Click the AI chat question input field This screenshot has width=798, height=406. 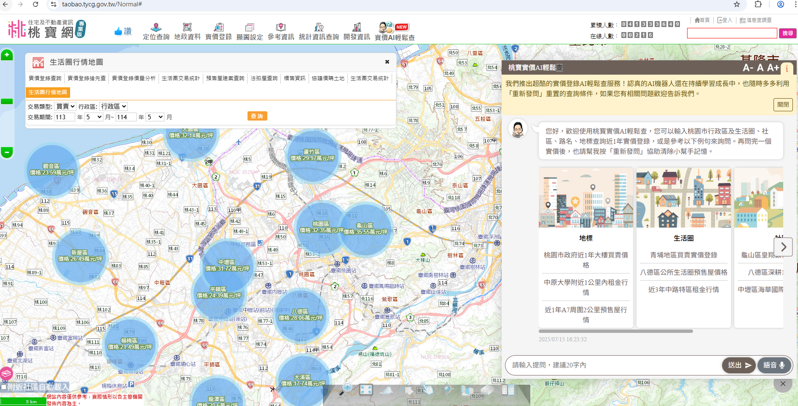(x=612, y=365)
